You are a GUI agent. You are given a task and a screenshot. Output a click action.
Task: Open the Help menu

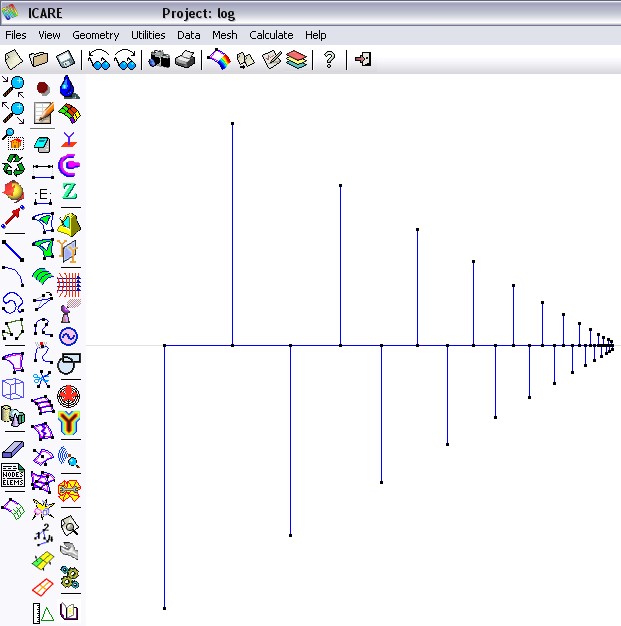[315, 35]
